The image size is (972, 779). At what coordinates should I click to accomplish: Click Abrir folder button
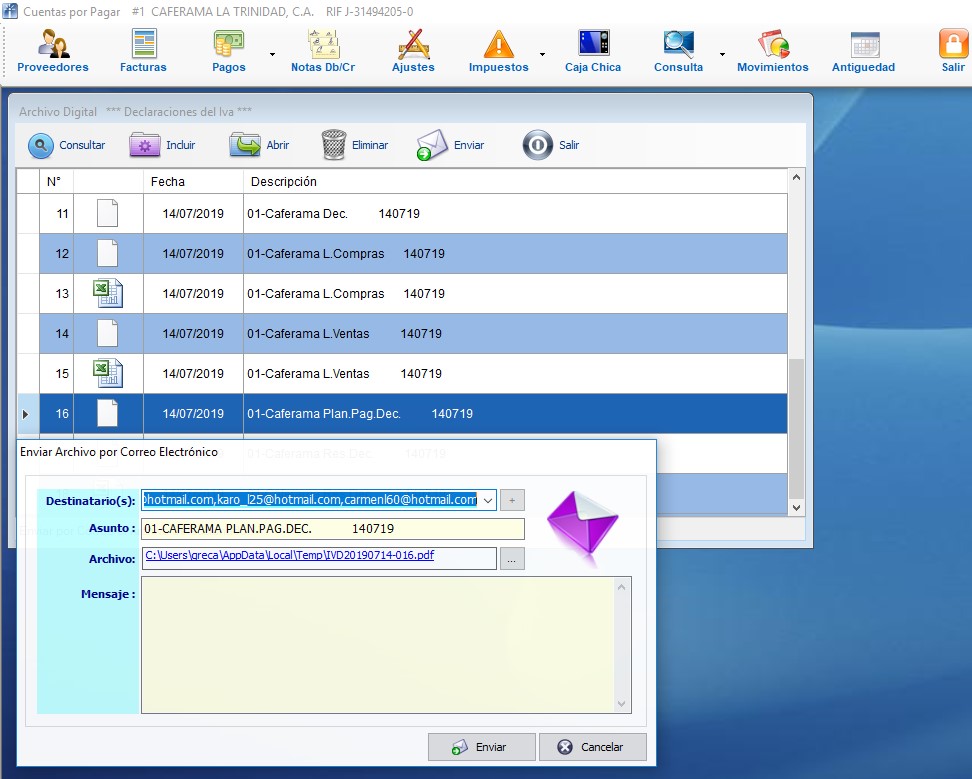tap(259, 146)
